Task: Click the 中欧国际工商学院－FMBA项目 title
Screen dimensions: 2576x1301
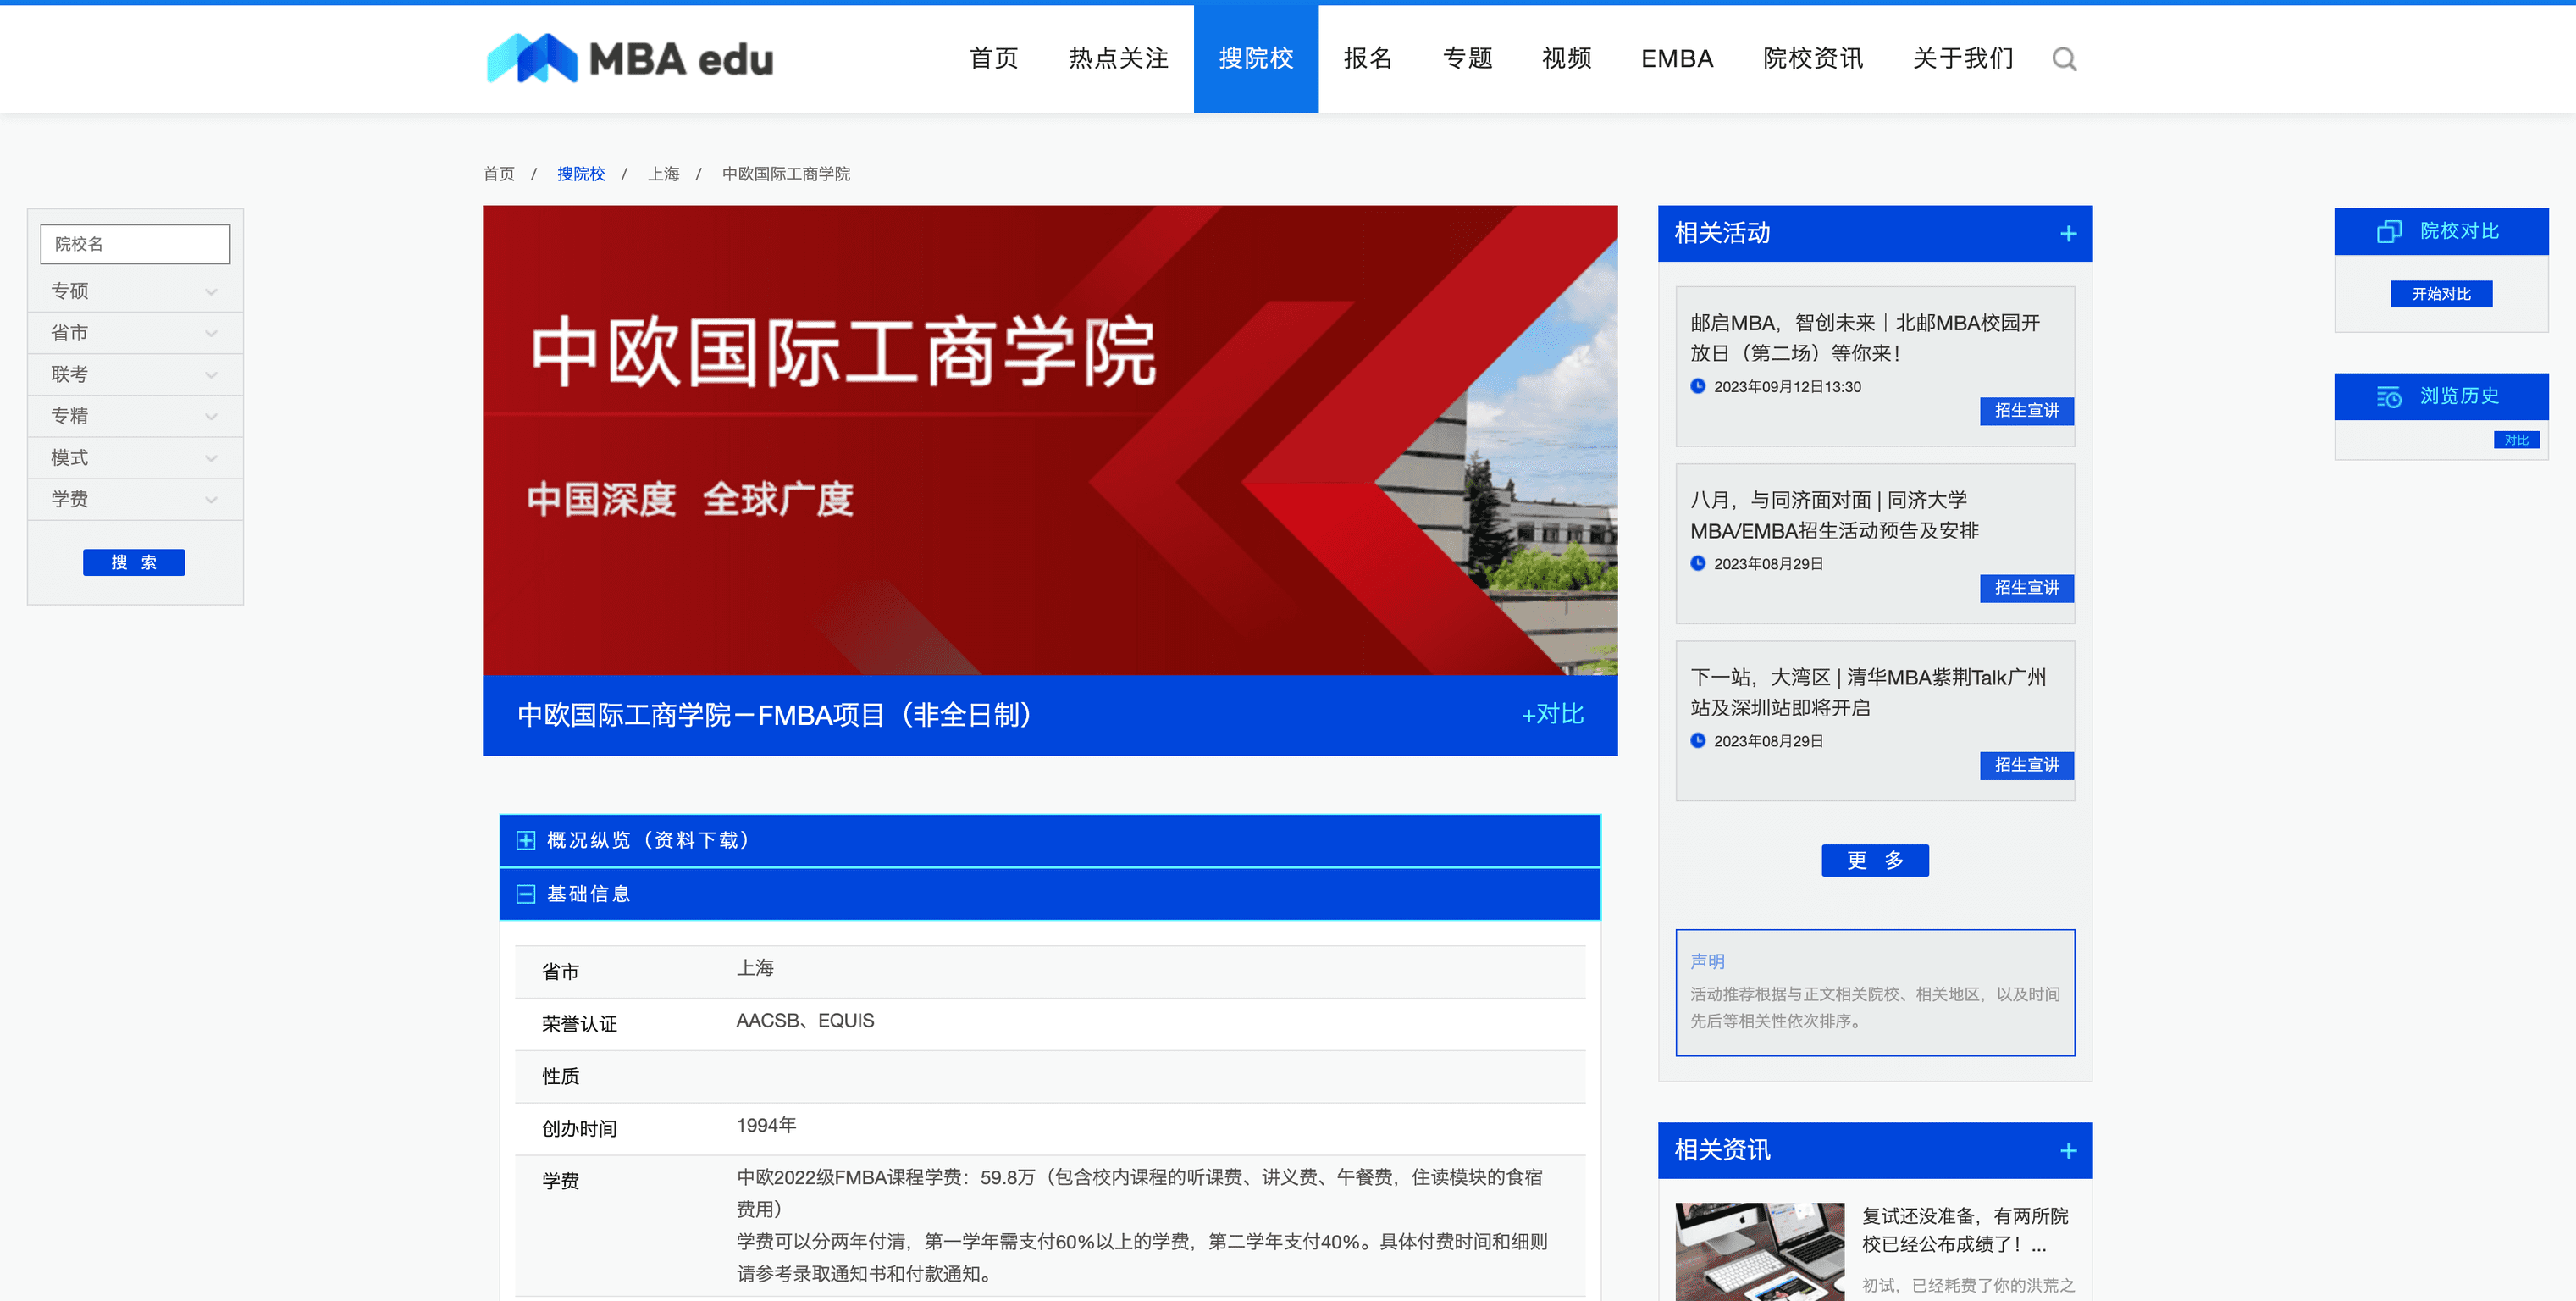Action: coord(776,715)
